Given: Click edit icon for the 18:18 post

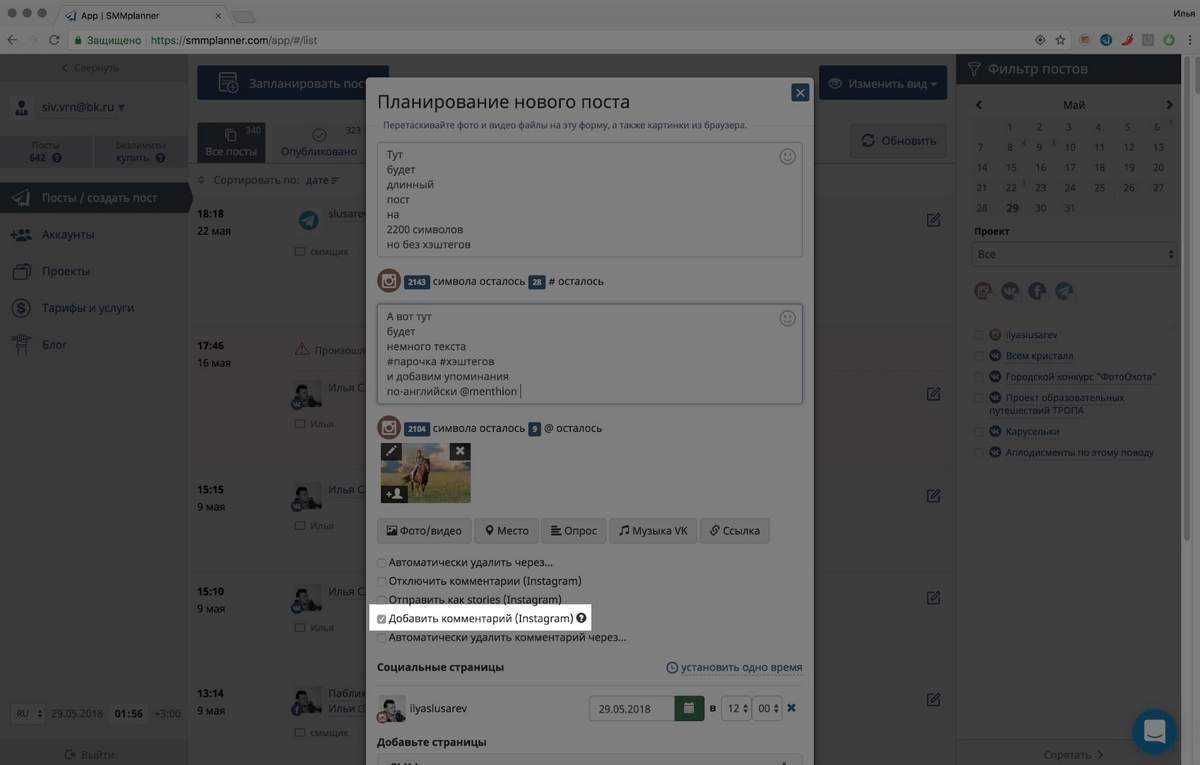Looking at the screenshot, I should pyautogui.click(x=933, y=220).
